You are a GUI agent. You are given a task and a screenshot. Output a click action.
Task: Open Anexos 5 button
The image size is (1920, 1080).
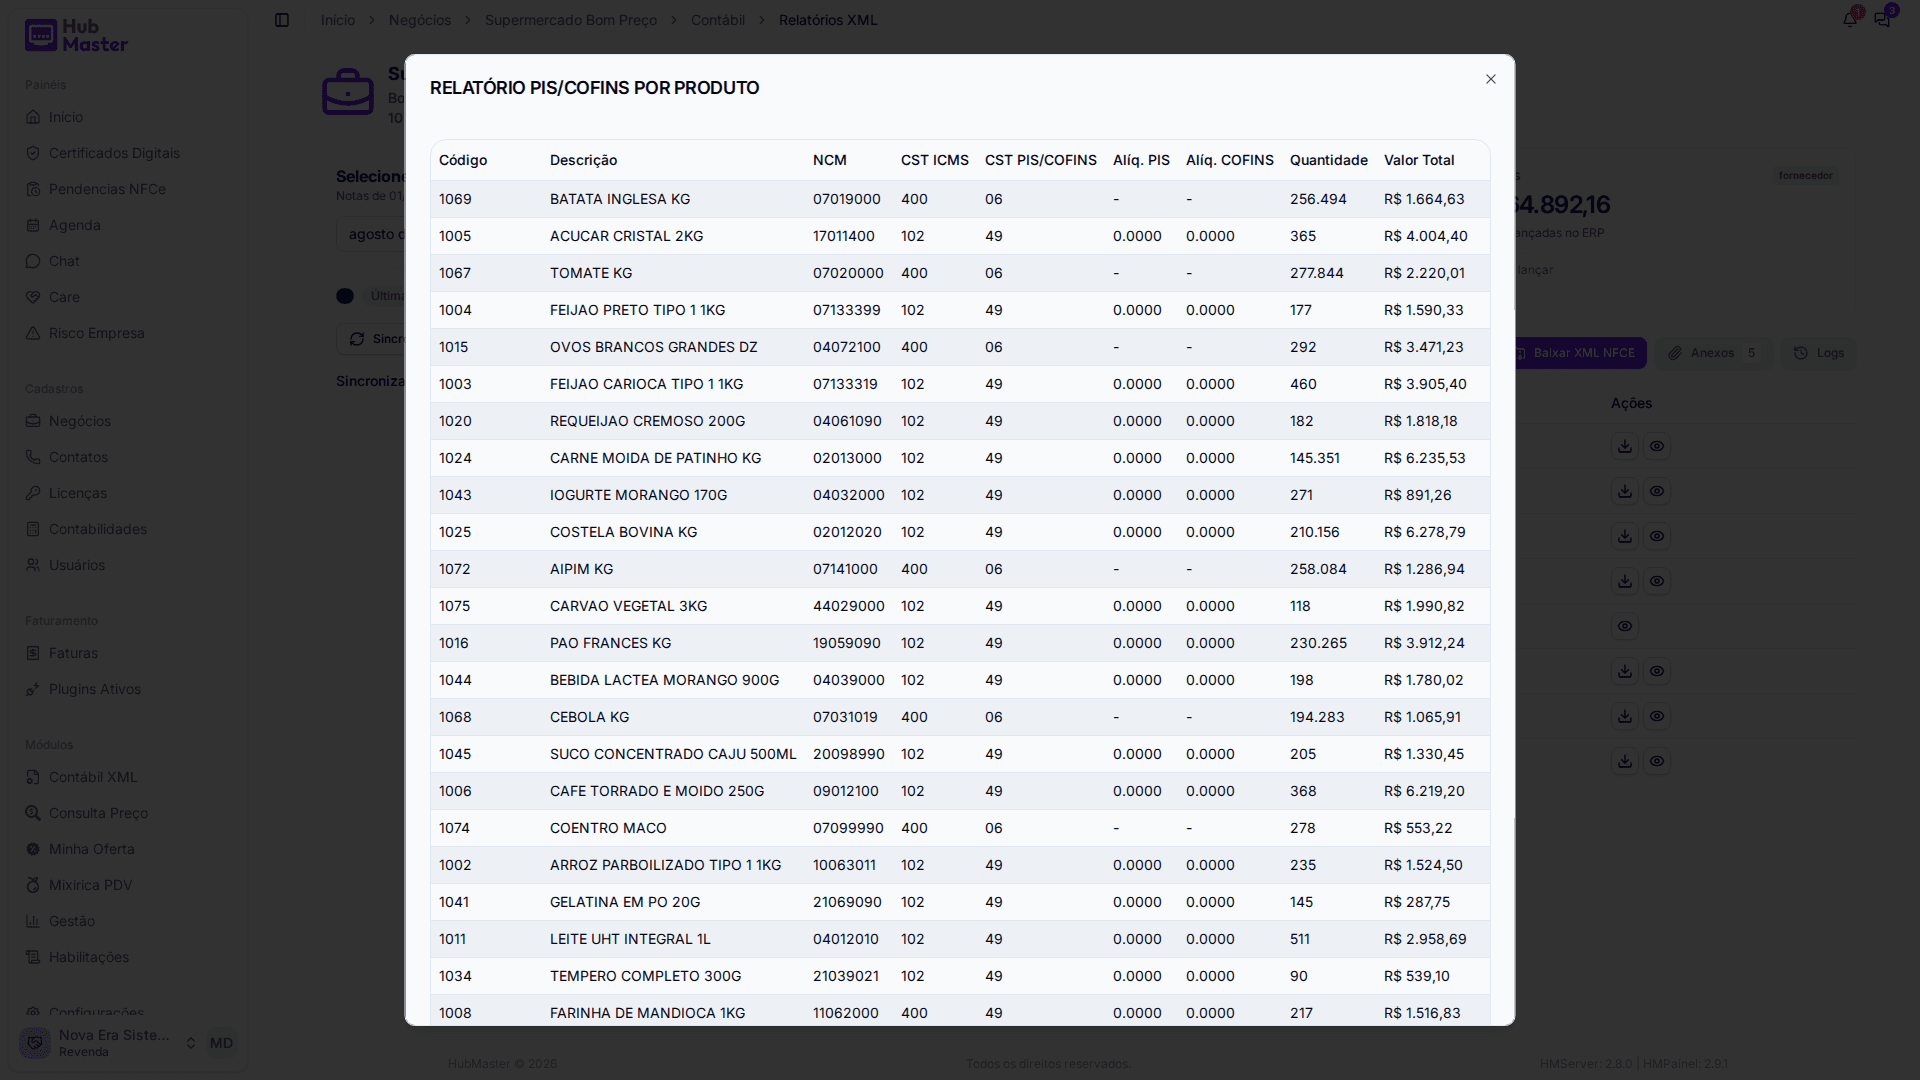[1713, 353]
